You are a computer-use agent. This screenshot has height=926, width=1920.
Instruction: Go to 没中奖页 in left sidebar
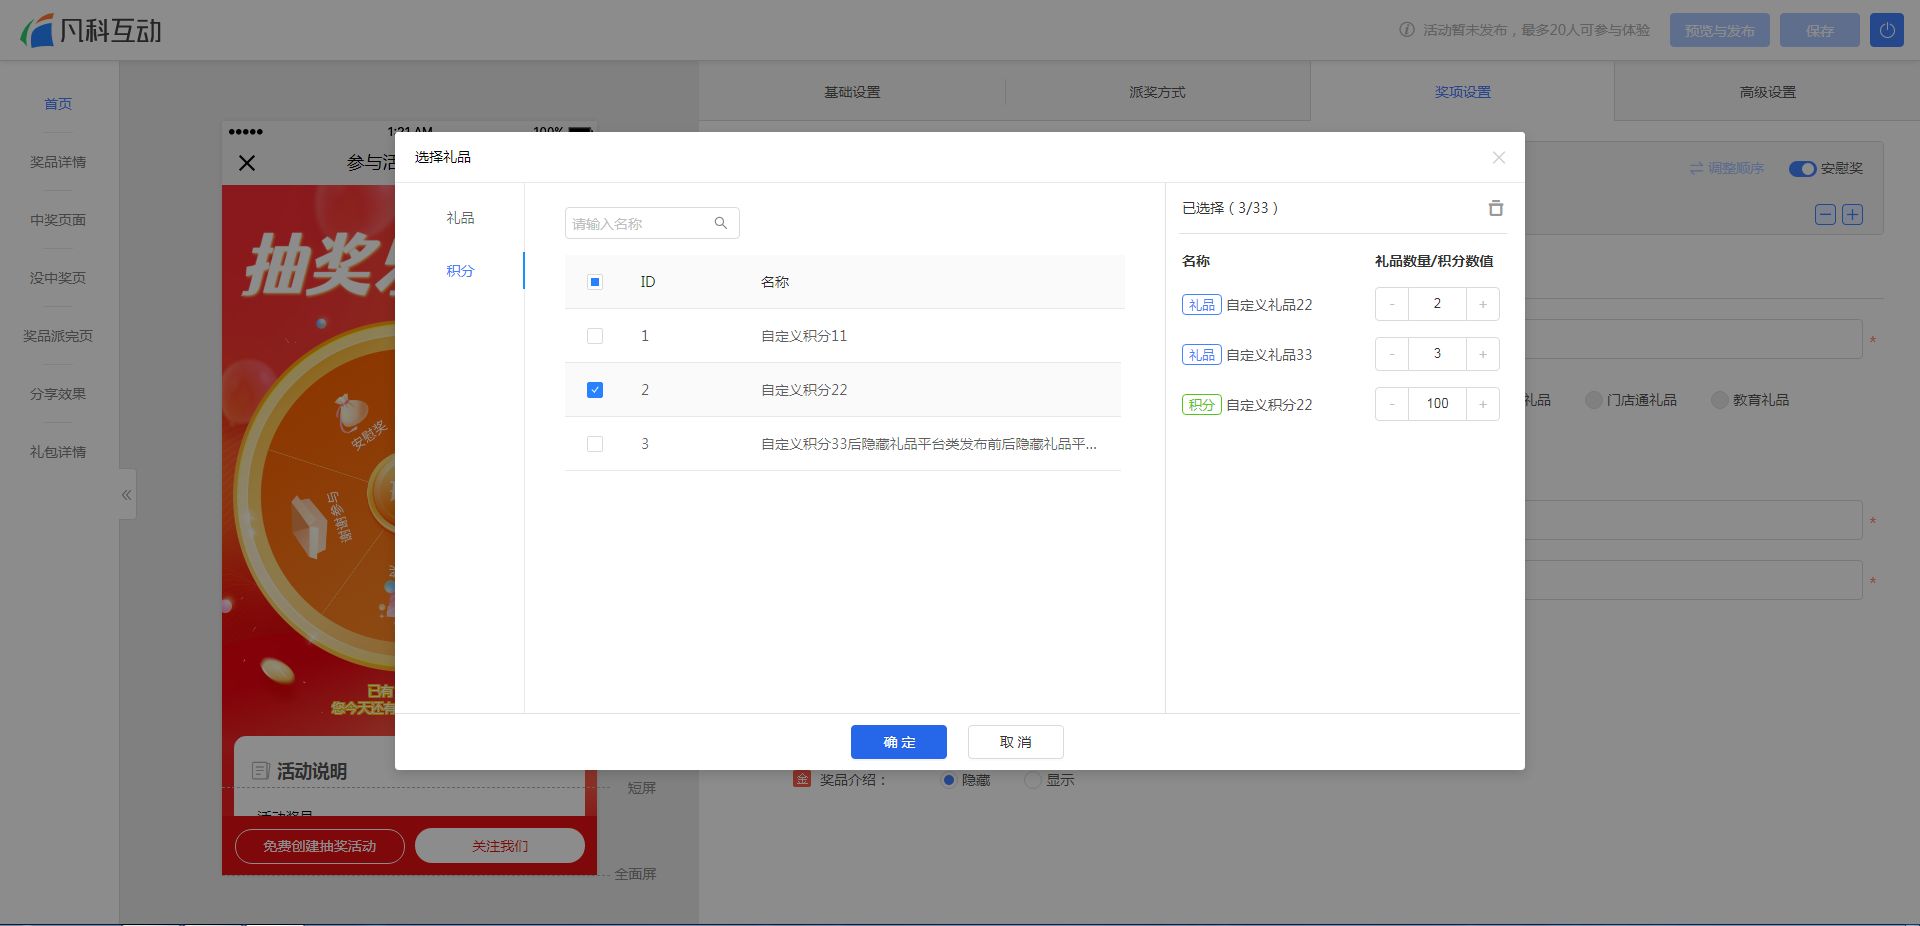pos(58,278)
